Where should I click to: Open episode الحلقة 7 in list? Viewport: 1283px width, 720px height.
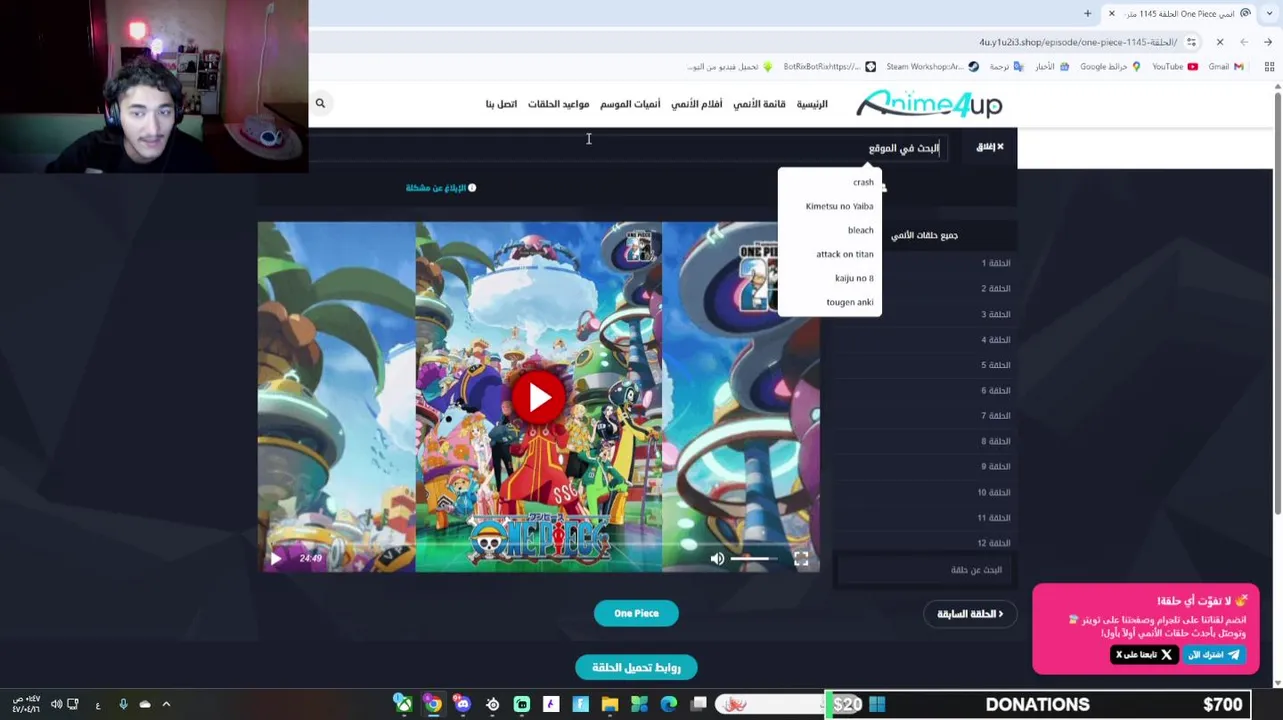click(995, 415)
